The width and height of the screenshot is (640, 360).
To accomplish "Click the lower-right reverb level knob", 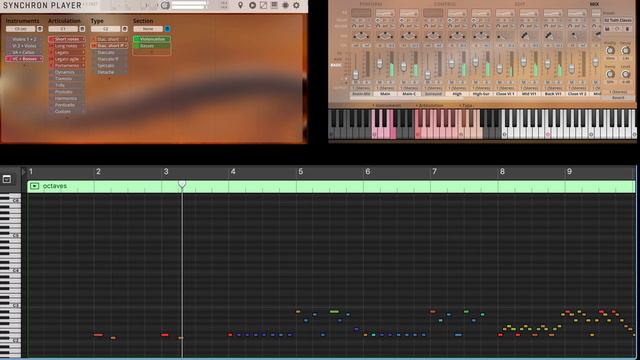I will click(x=625, y=74).
